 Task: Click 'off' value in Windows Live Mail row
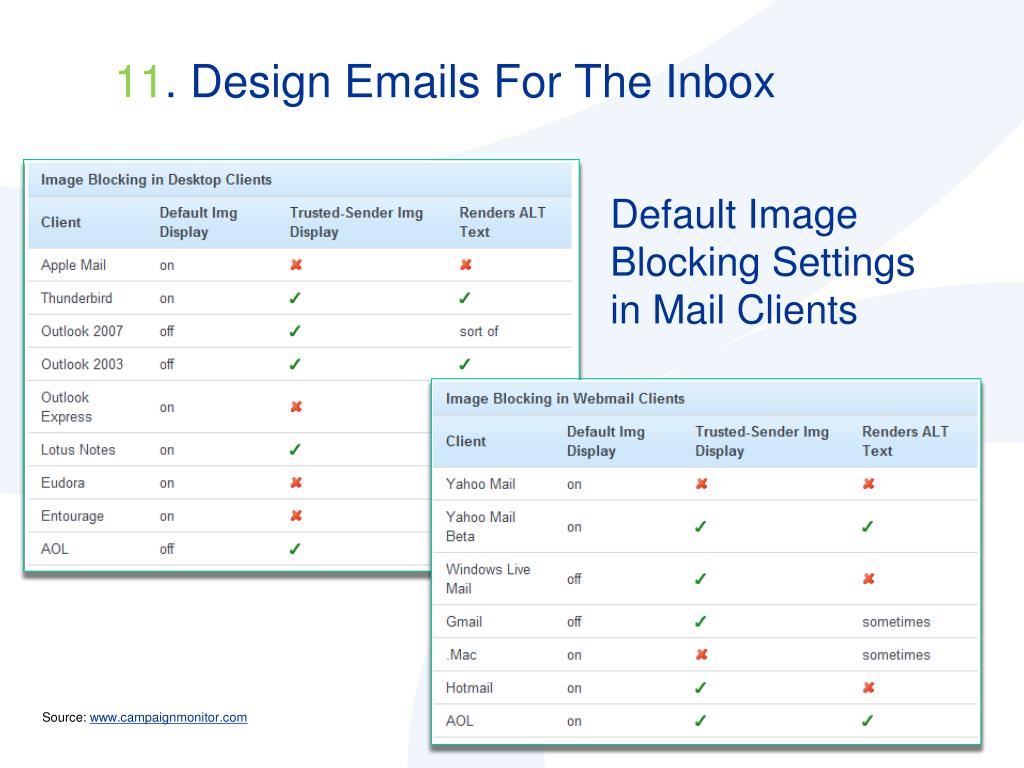tap(574, 579)
